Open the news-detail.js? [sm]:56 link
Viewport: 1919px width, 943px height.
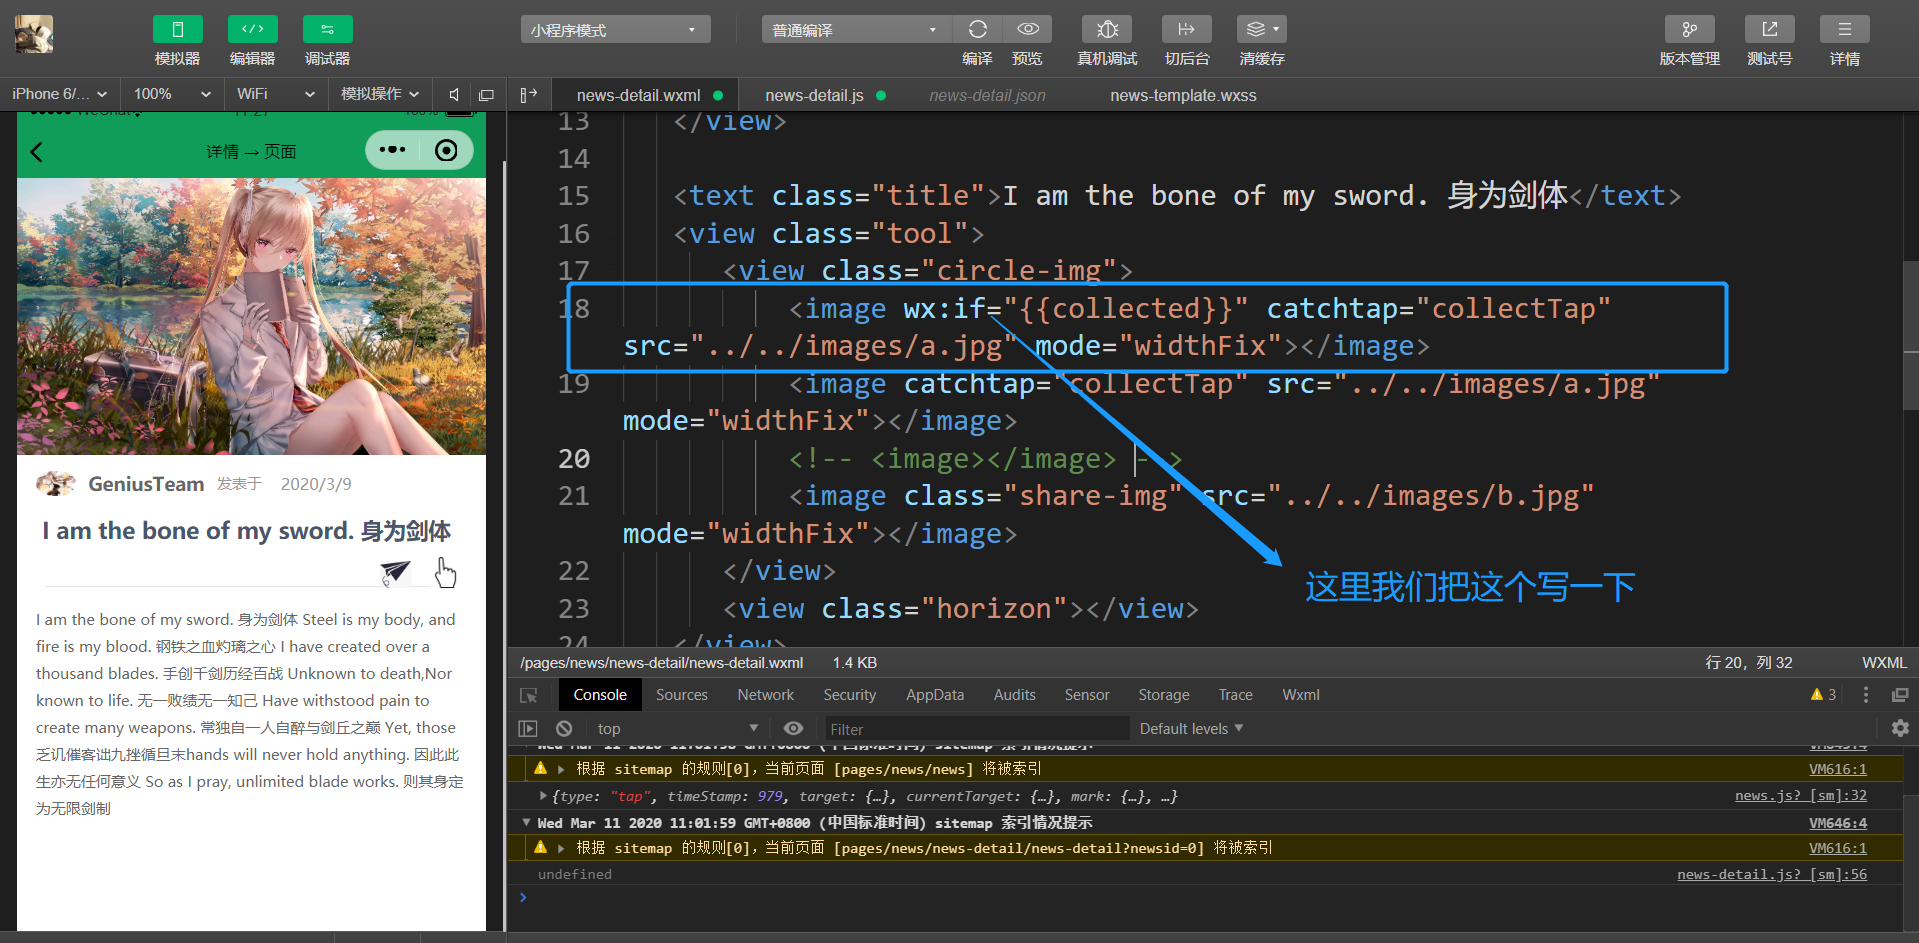[x=1772, y=874]
